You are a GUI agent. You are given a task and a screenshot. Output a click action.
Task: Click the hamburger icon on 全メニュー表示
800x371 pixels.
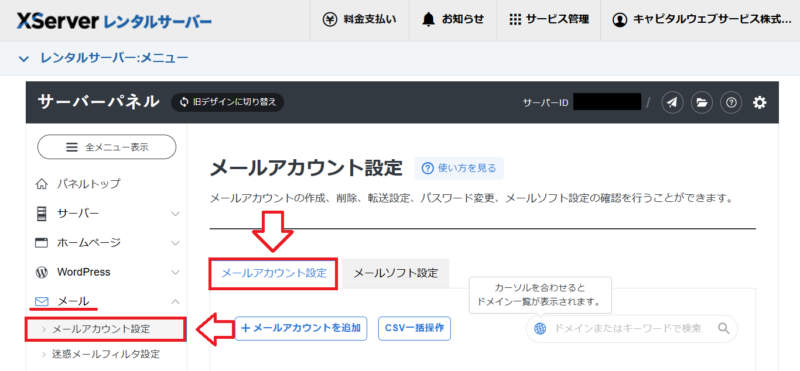(72, 147)
